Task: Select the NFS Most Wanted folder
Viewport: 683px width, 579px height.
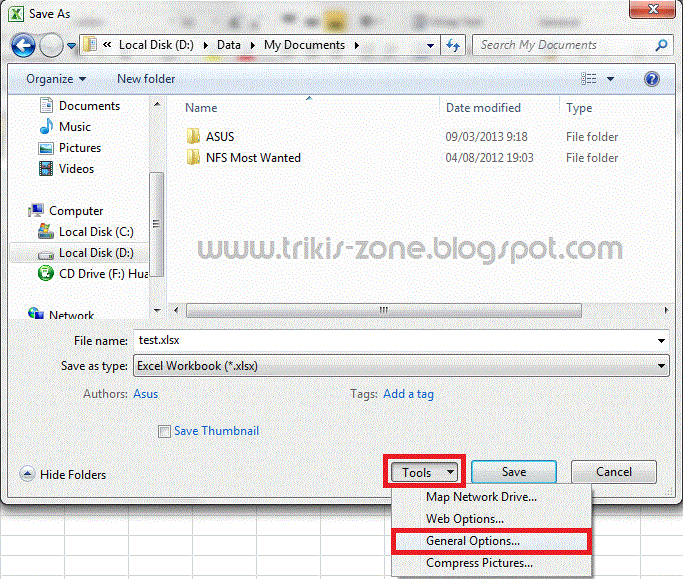Action: coord(253,158)
